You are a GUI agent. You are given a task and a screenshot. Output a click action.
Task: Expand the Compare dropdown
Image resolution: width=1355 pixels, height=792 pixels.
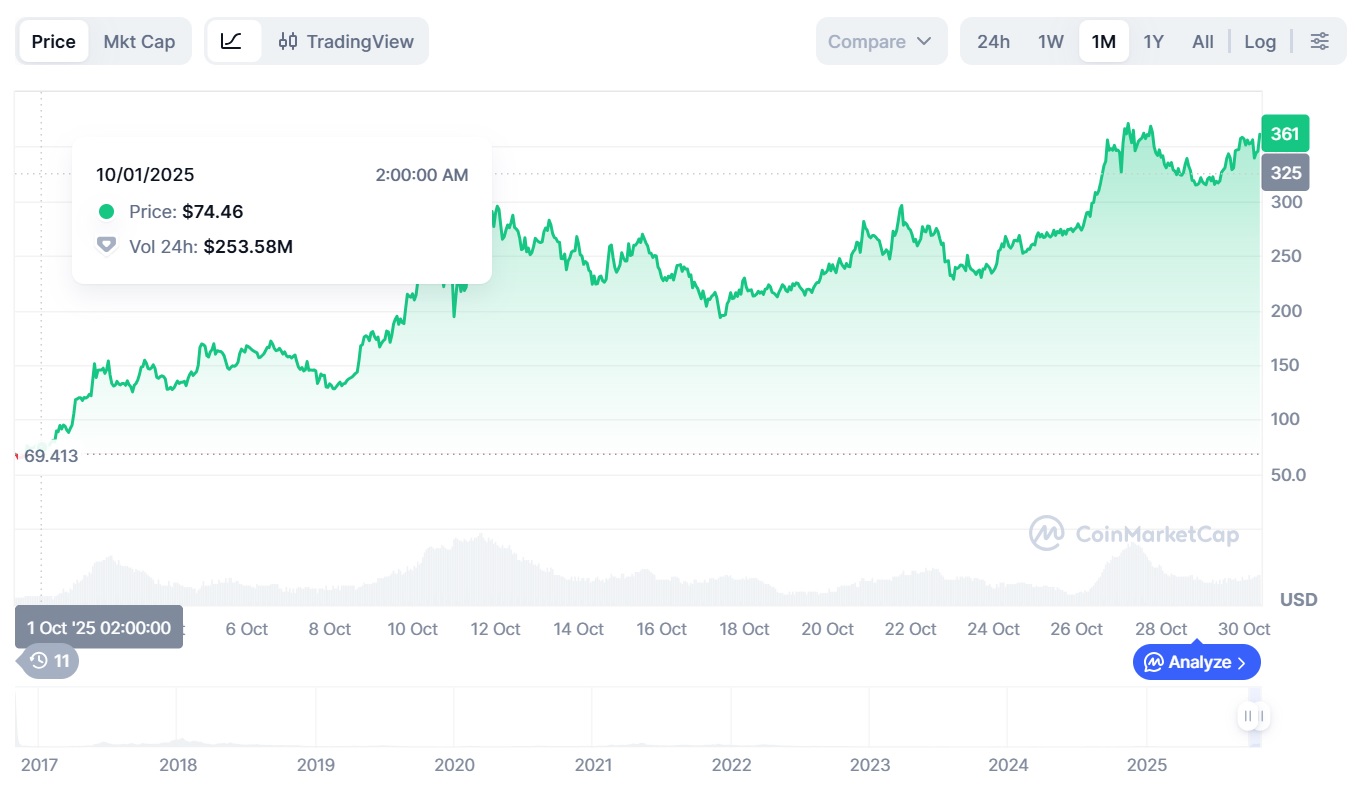(880, 41)
